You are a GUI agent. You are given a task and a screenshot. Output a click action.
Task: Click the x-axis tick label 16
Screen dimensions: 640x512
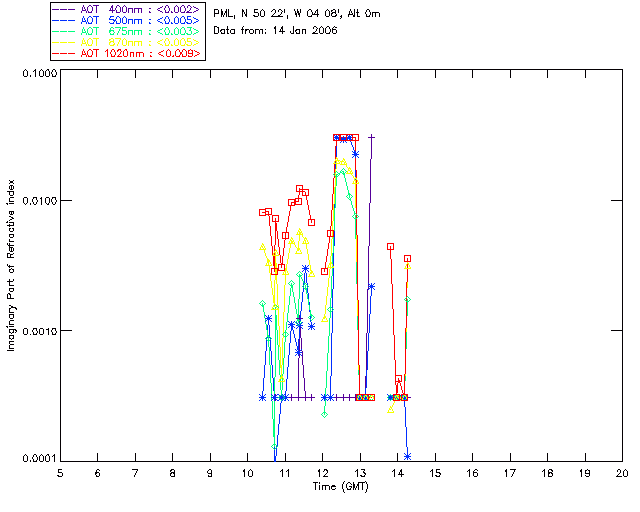pos(473,473)
